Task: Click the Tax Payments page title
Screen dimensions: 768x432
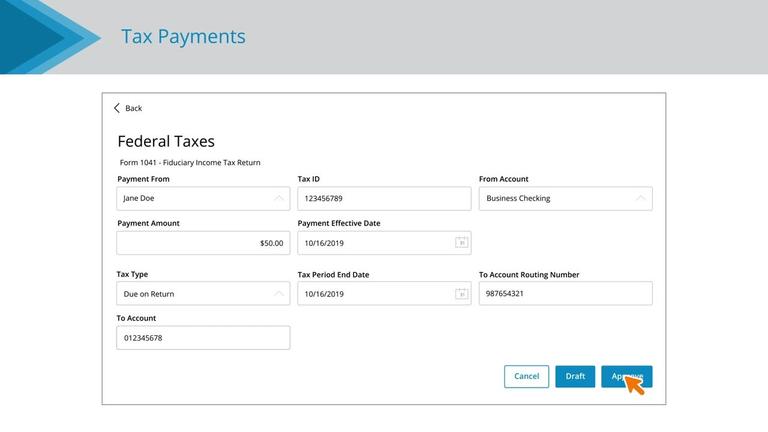Action: tap(183, 37)
